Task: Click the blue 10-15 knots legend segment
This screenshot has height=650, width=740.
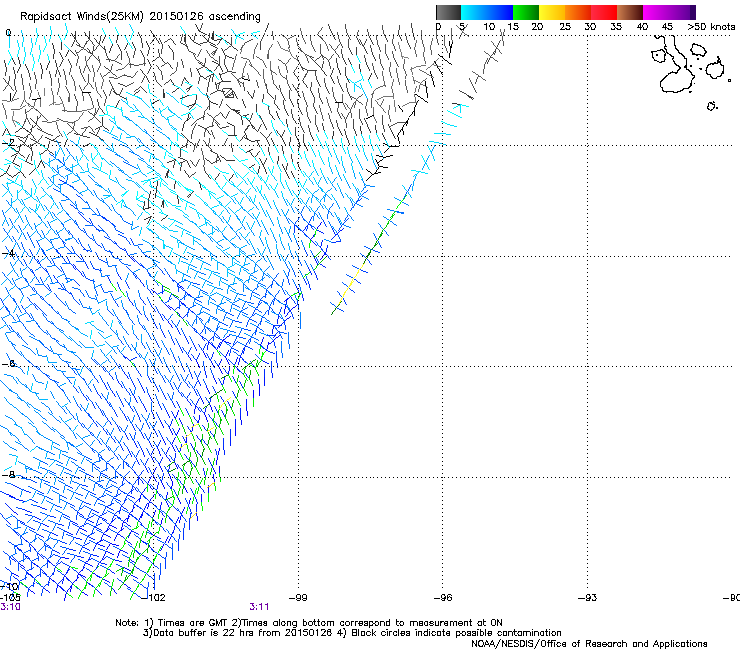Action: tap(500, 12)
